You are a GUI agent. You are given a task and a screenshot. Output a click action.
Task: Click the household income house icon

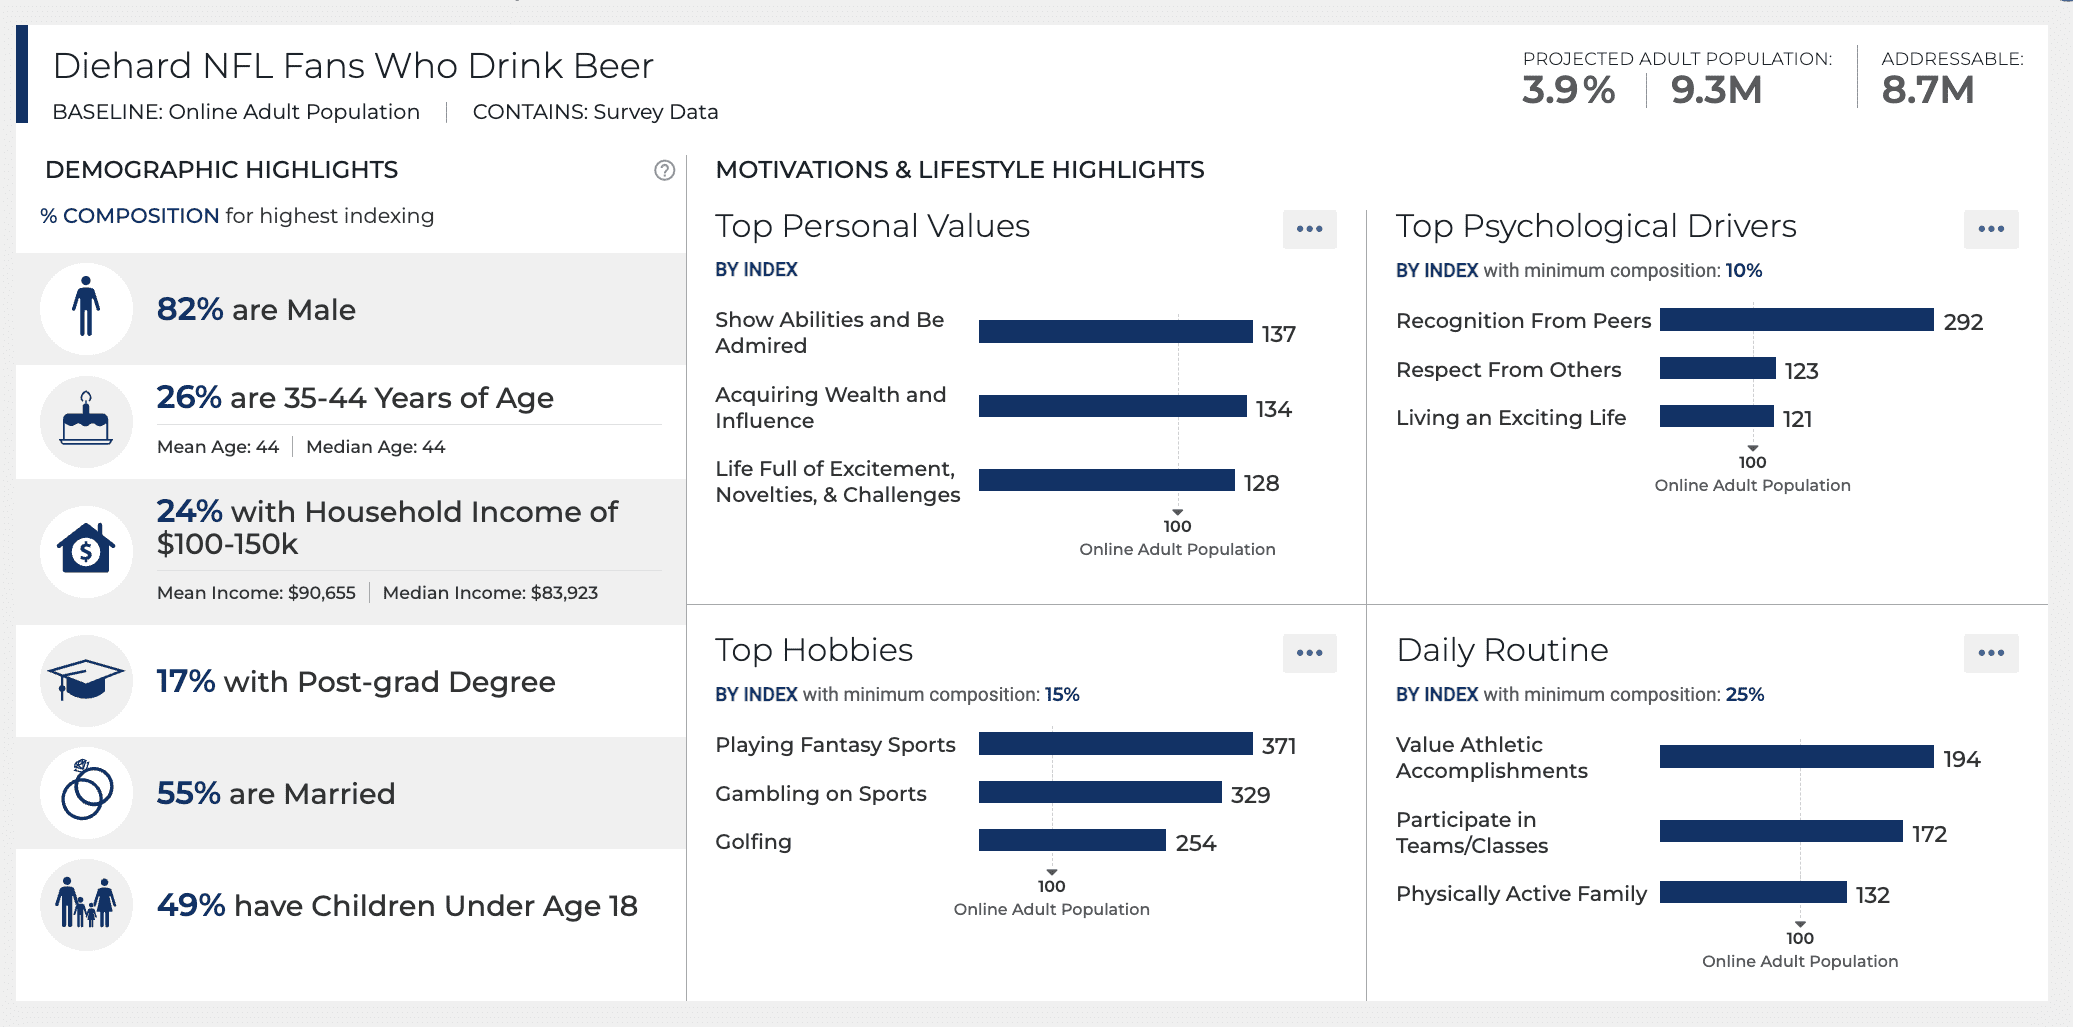[x=86, y=550]
